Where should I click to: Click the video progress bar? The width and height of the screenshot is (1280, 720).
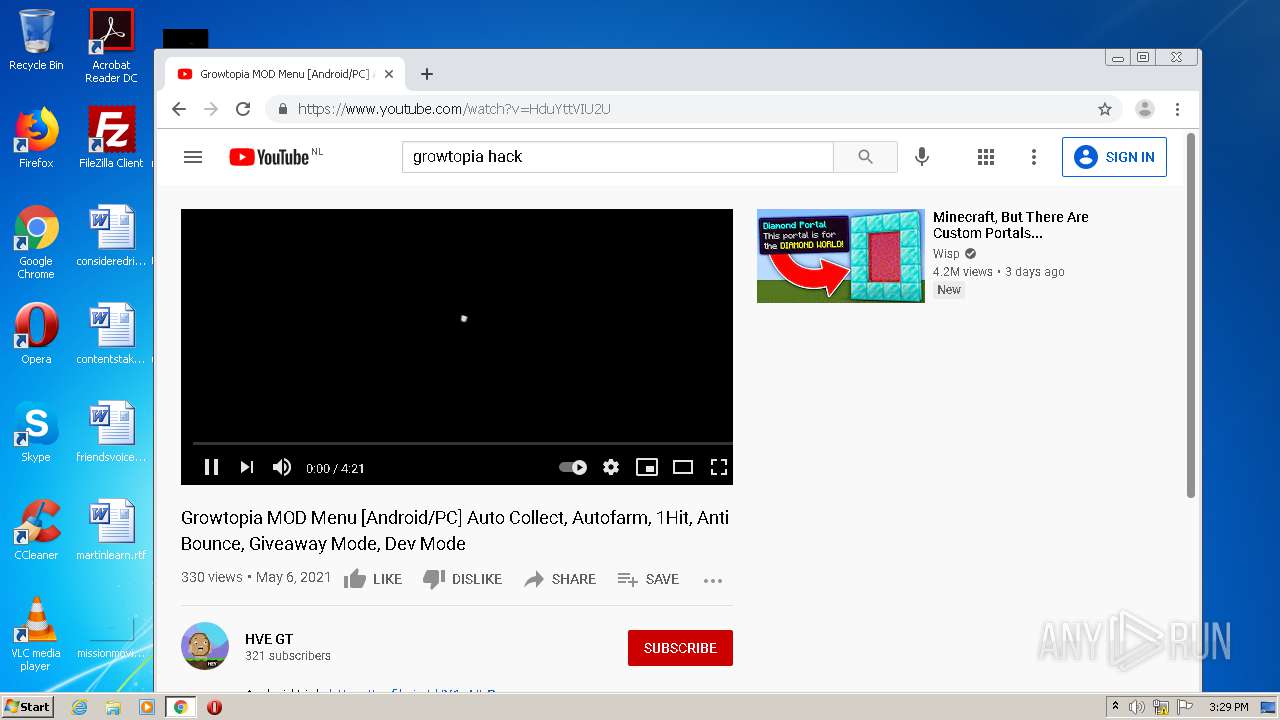(462, 443)
